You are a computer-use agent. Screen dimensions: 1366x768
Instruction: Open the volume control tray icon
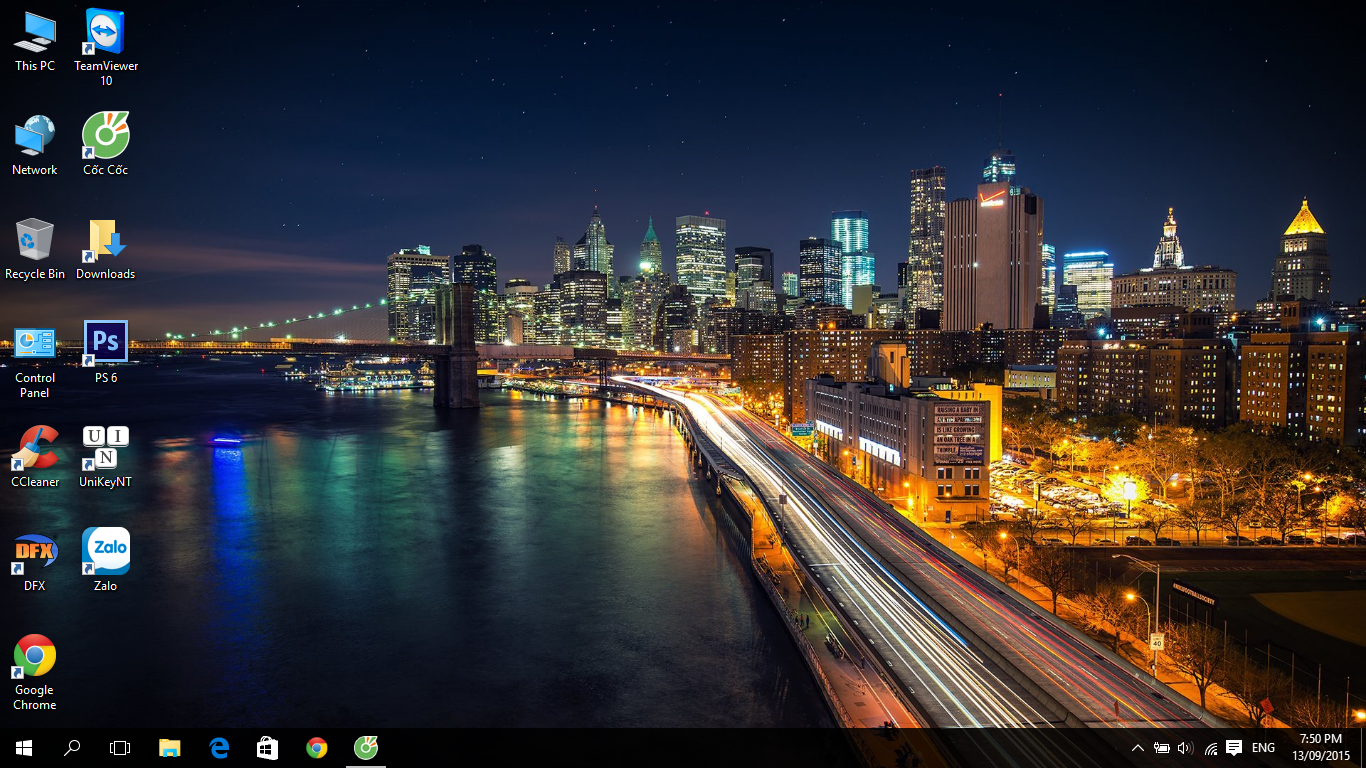1186,748
